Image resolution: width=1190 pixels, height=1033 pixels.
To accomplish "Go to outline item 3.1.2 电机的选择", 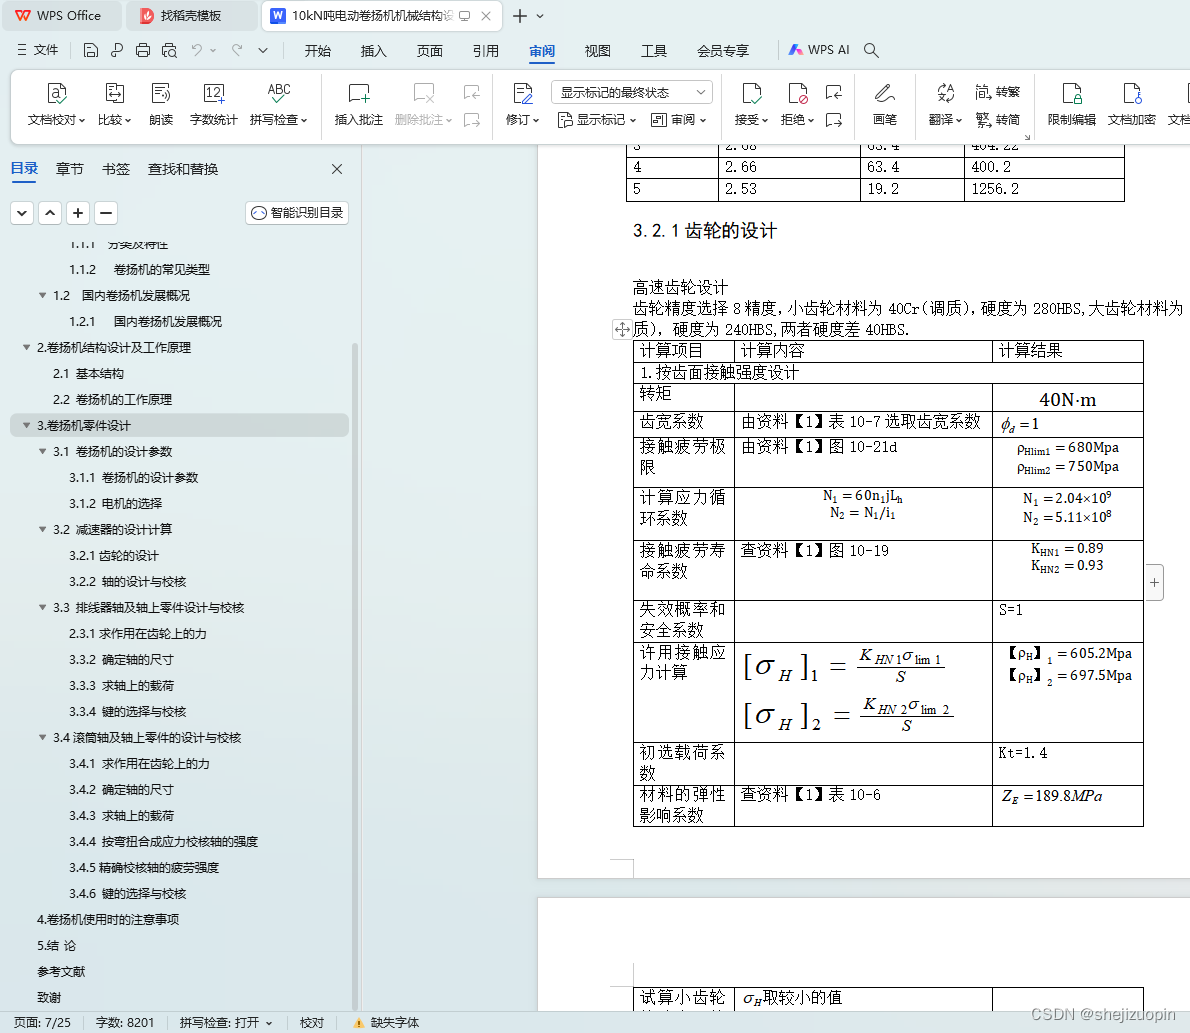I will click(x=115, y=503).
